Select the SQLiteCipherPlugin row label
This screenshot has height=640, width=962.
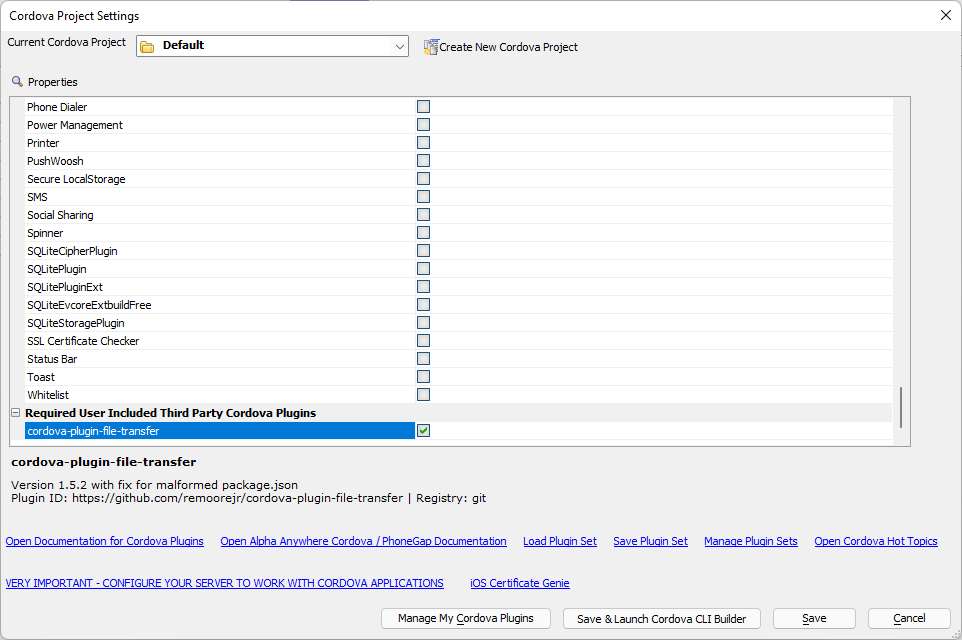tap(72, 251)
